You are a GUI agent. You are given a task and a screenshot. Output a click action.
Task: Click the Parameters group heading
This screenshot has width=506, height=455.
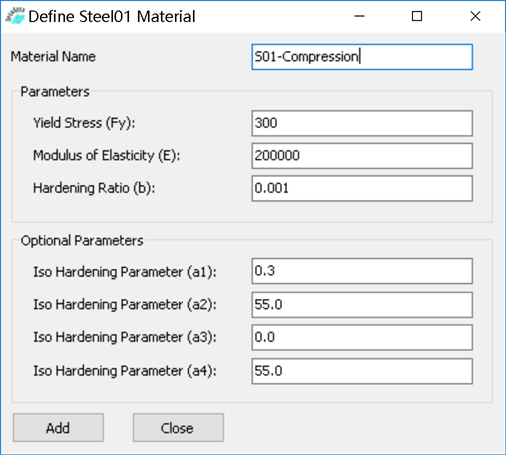[55, 92]
